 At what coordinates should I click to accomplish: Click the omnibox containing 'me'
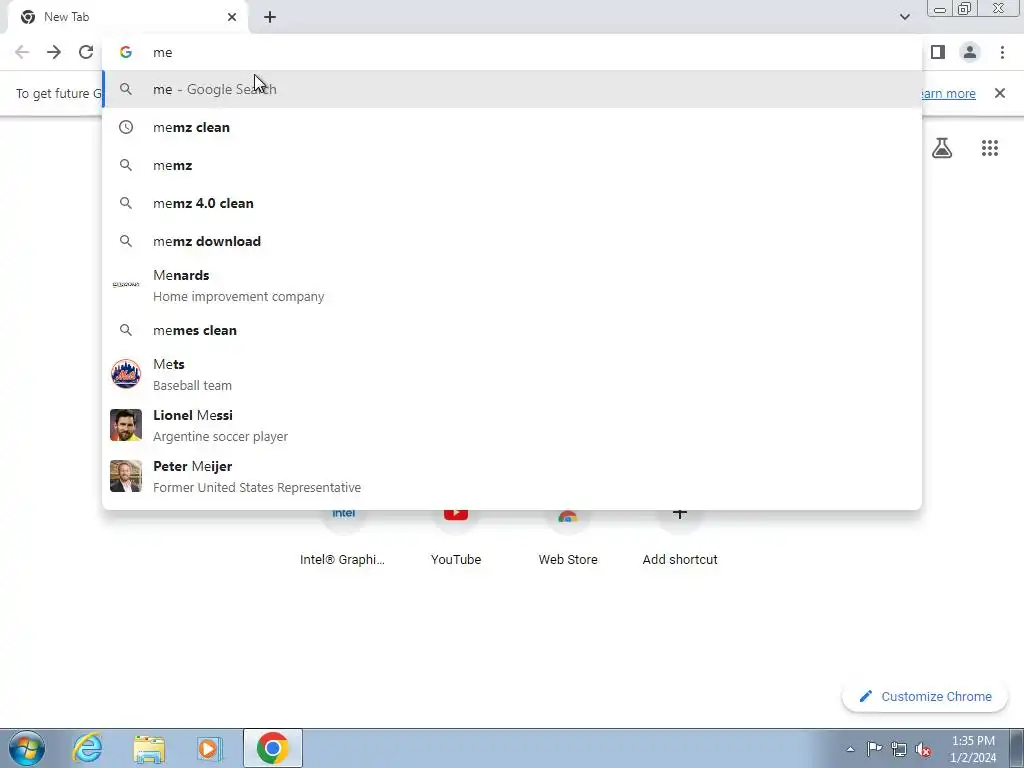(512, 52)
